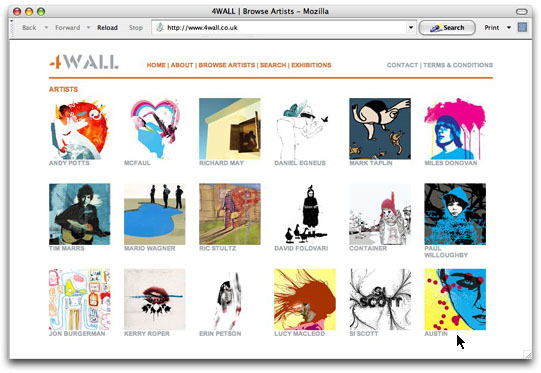541x373 pixels.
Task: Expand the address bar history dropdown
Action: 411,28
